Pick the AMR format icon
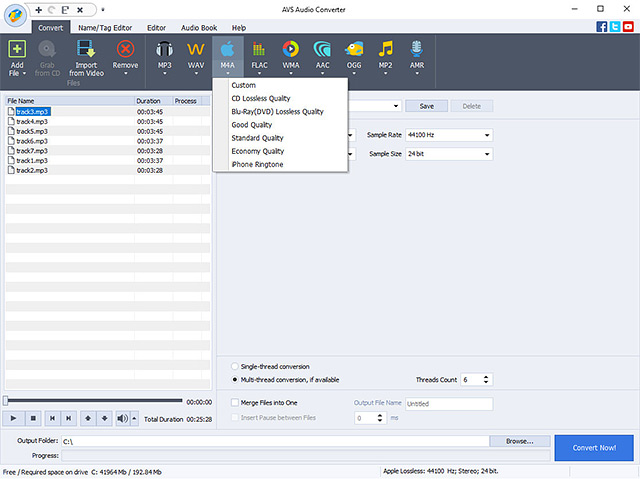 [417, 55]
